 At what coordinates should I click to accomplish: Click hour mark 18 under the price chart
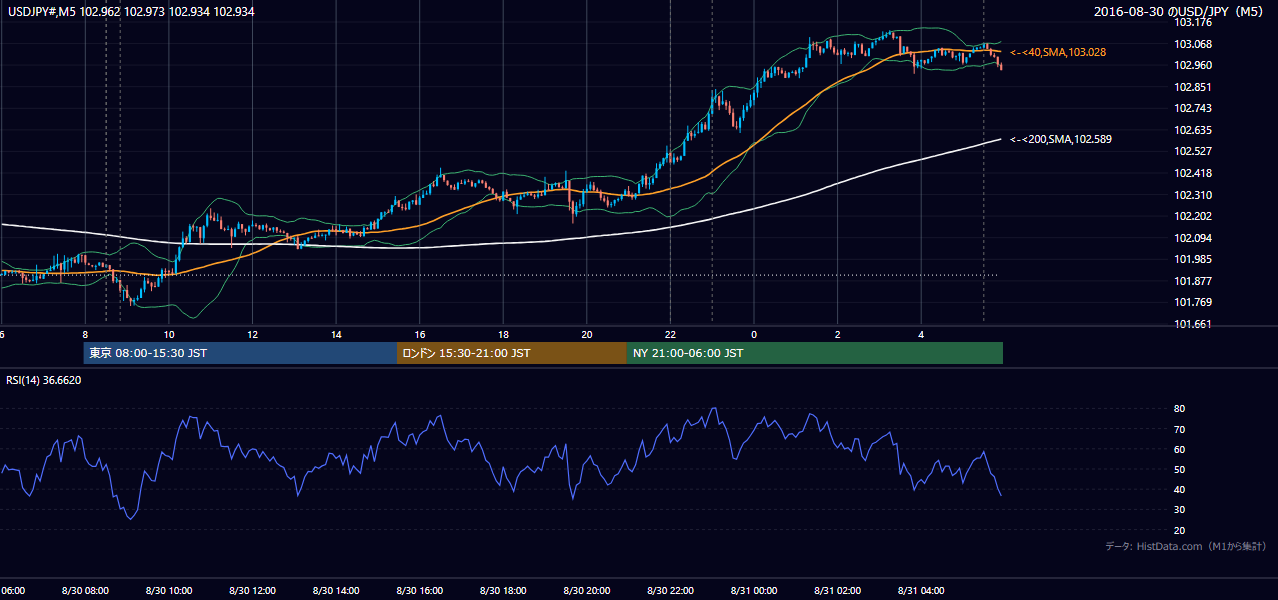click(x=503, y=335)
